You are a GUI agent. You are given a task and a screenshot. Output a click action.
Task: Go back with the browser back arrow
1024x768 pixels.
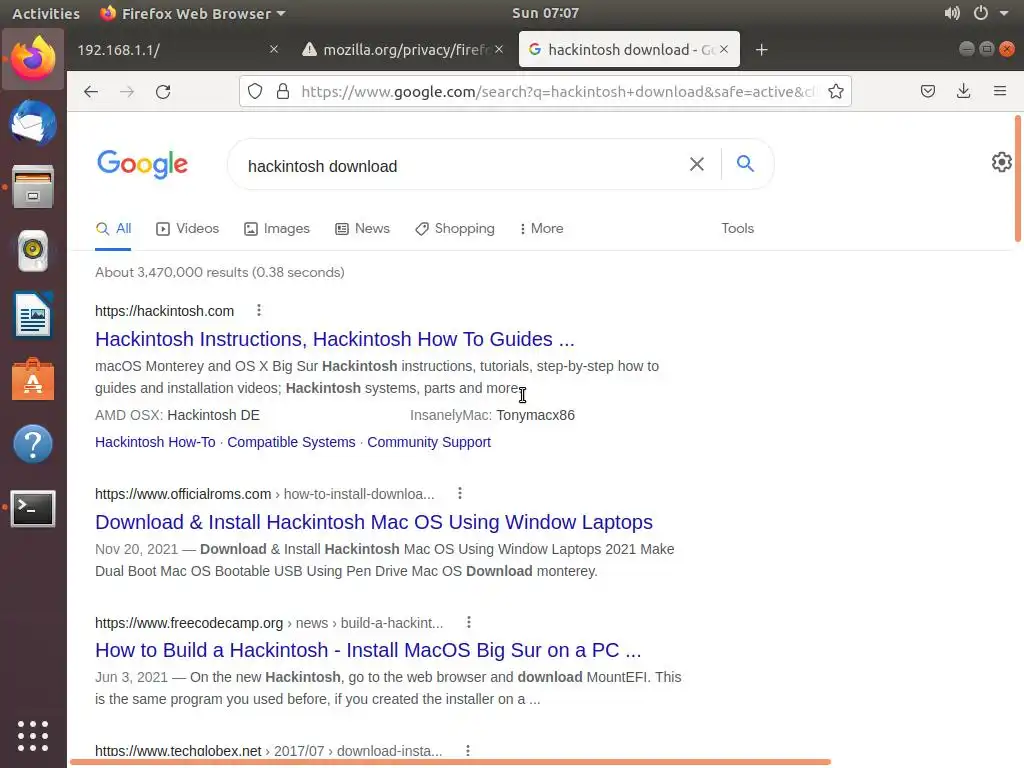click(x=91, y=91)
